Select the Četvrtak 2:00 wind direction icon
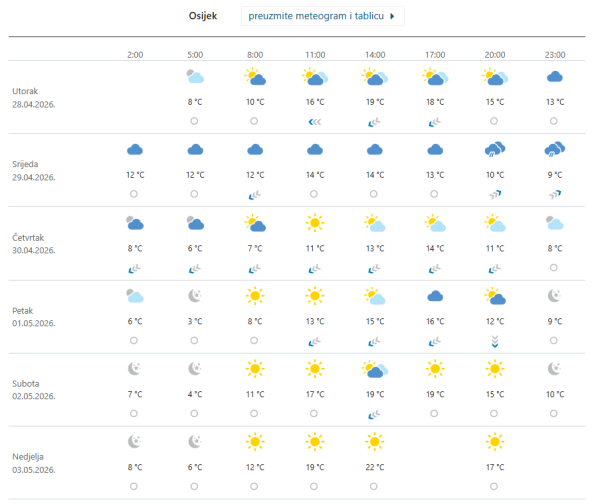 (135, 267)
